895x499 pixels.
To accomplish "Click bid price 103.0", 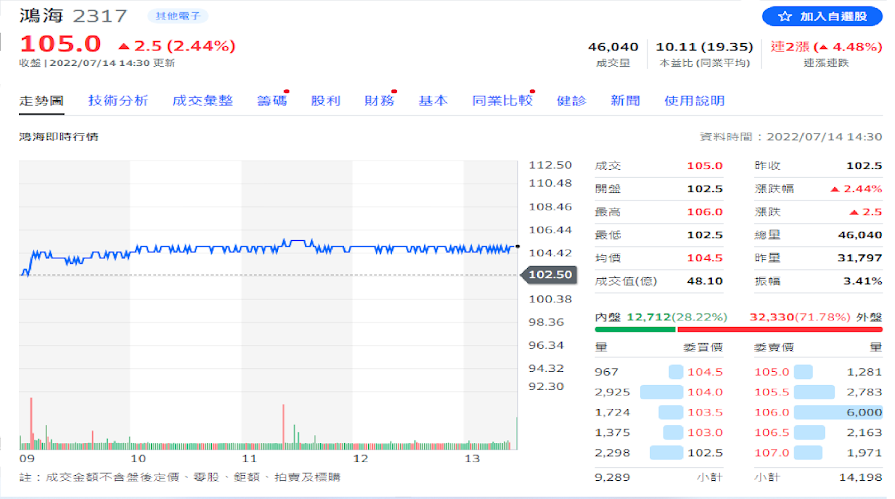I will (705, 433).
